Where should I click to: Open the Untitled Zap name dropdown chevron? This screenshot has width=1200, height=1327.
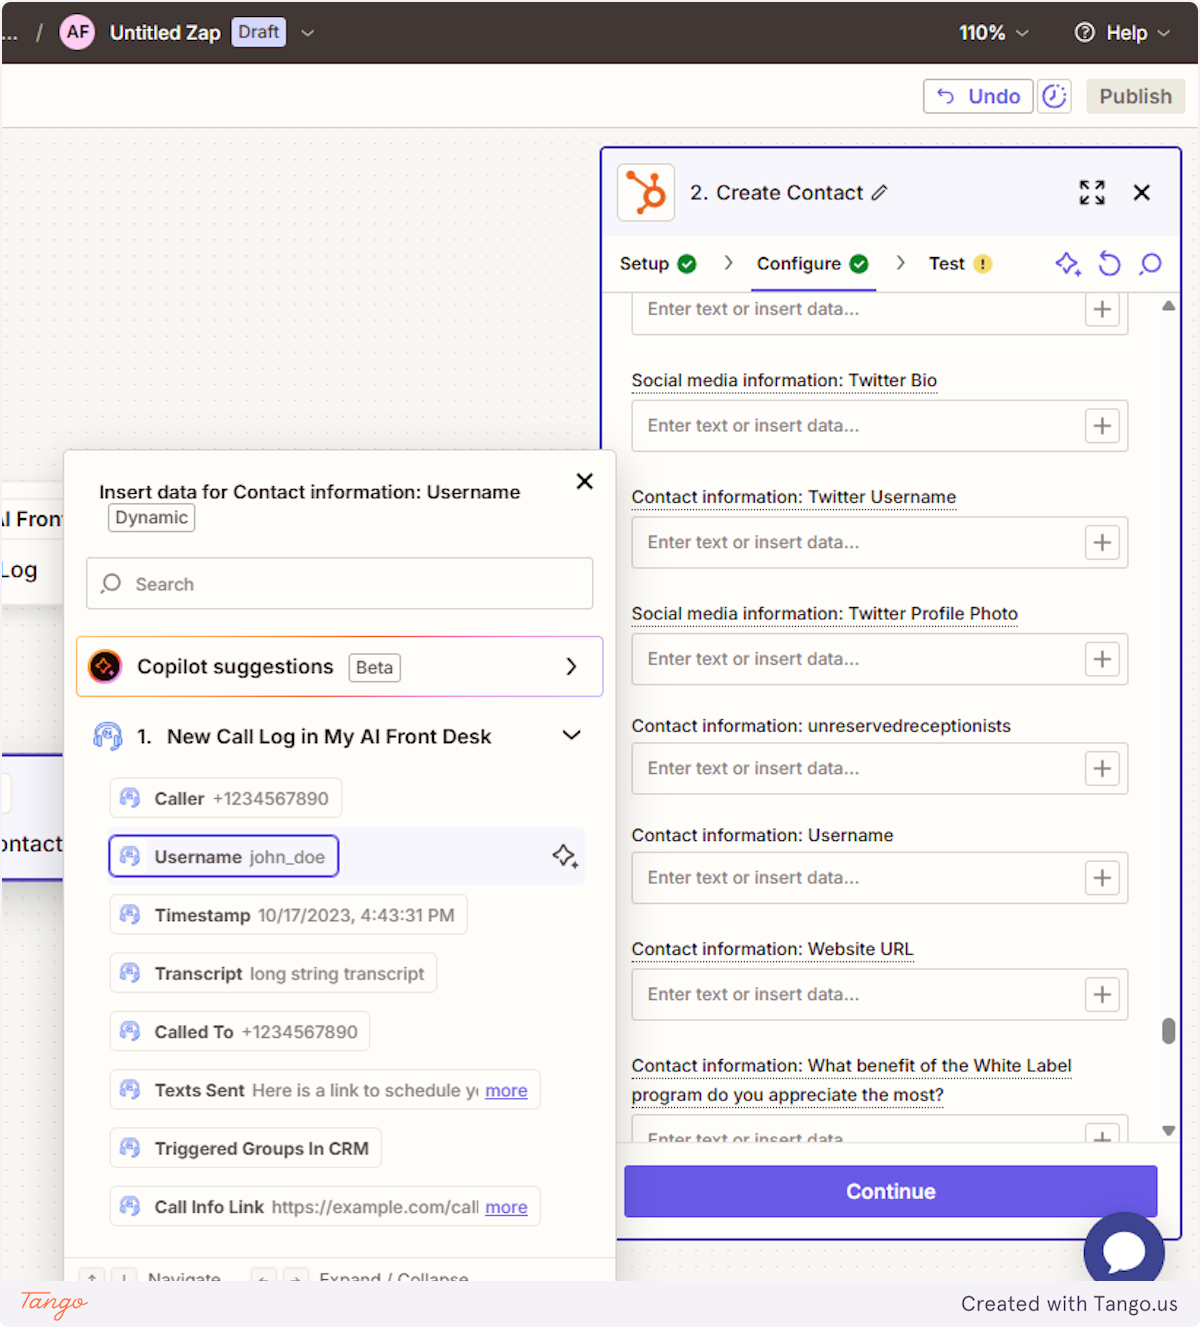pos(308,33)
